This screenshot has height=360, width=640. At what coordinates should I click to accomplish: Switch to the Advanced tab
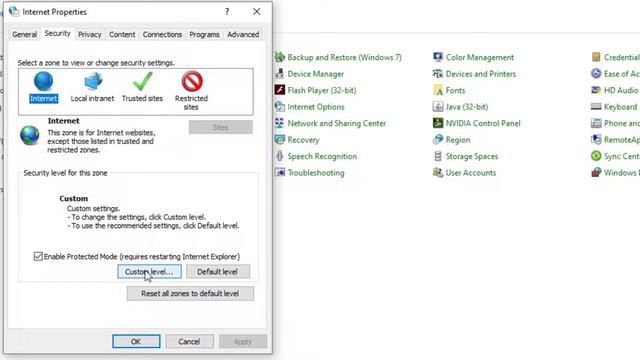click(243, 34)
